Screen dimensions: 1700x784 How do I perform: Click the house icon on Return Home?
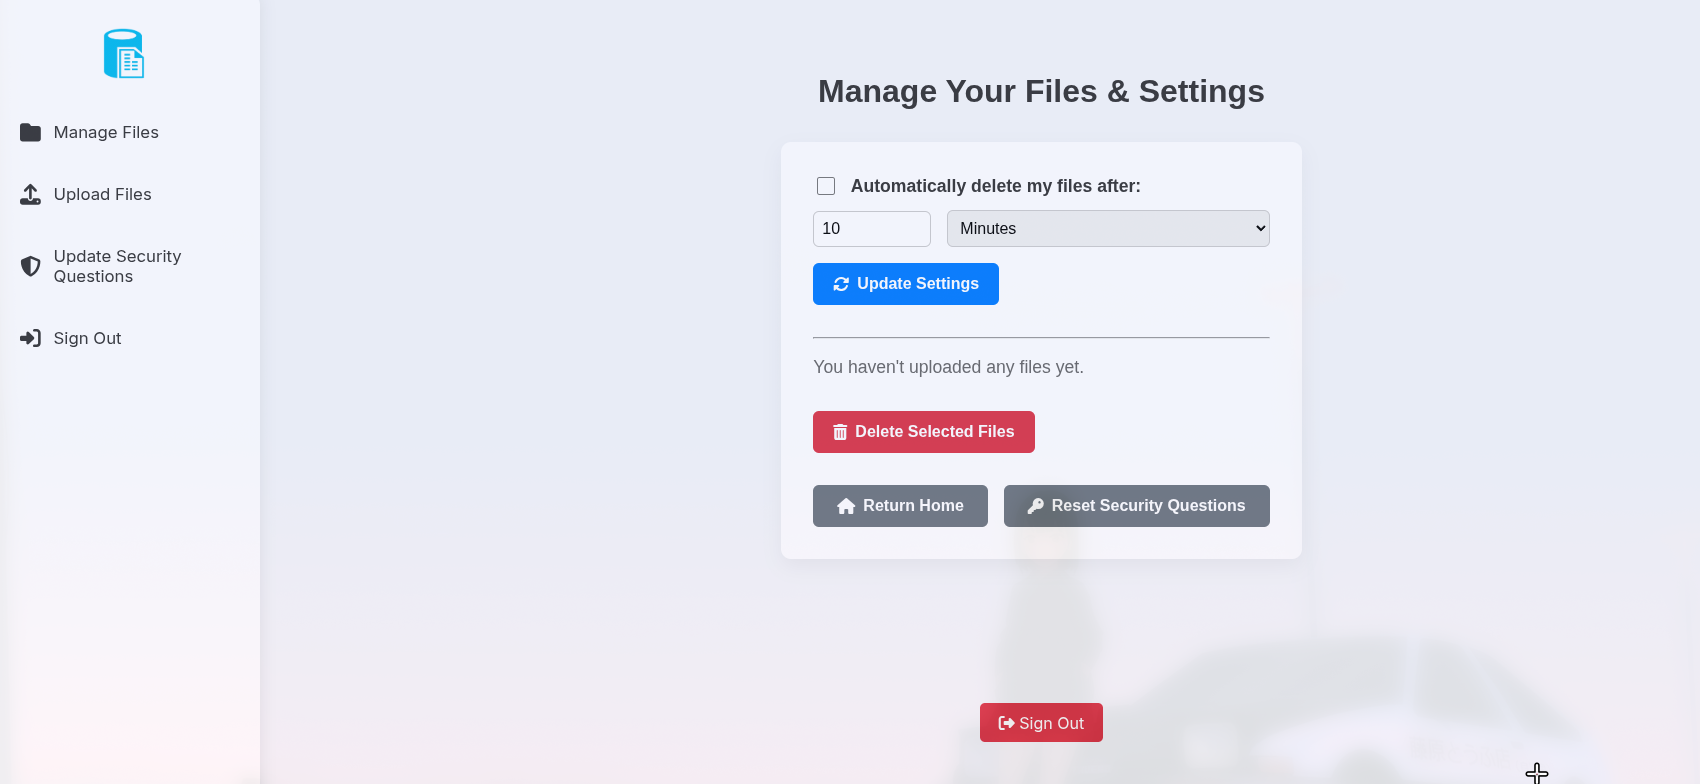point(846,506)
